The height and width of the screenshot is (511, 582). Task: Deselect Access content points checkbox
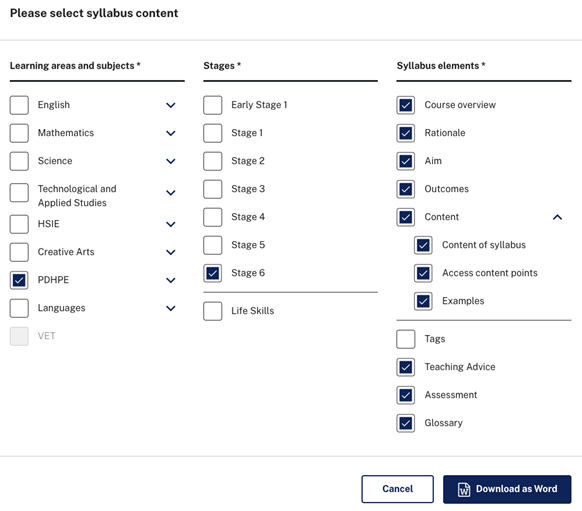click(423, 273)
